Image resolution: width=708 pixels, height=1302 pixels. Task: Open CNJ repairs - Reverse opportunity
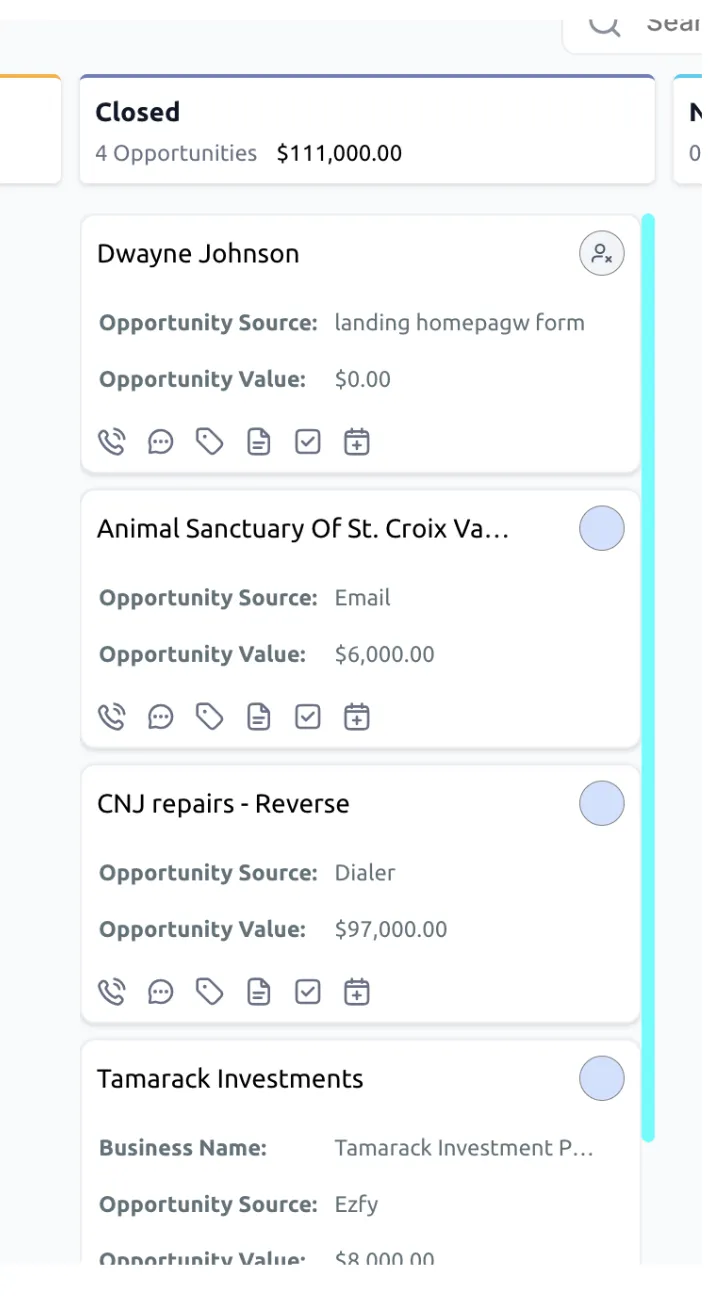(223, 804)
